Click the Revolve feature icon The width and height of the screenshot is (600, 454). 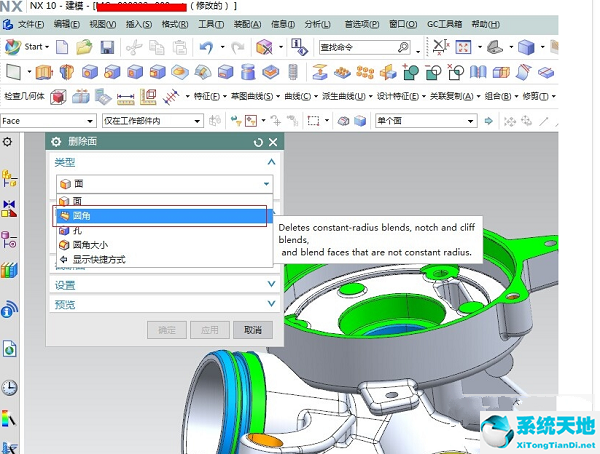[x=66, y=72]
